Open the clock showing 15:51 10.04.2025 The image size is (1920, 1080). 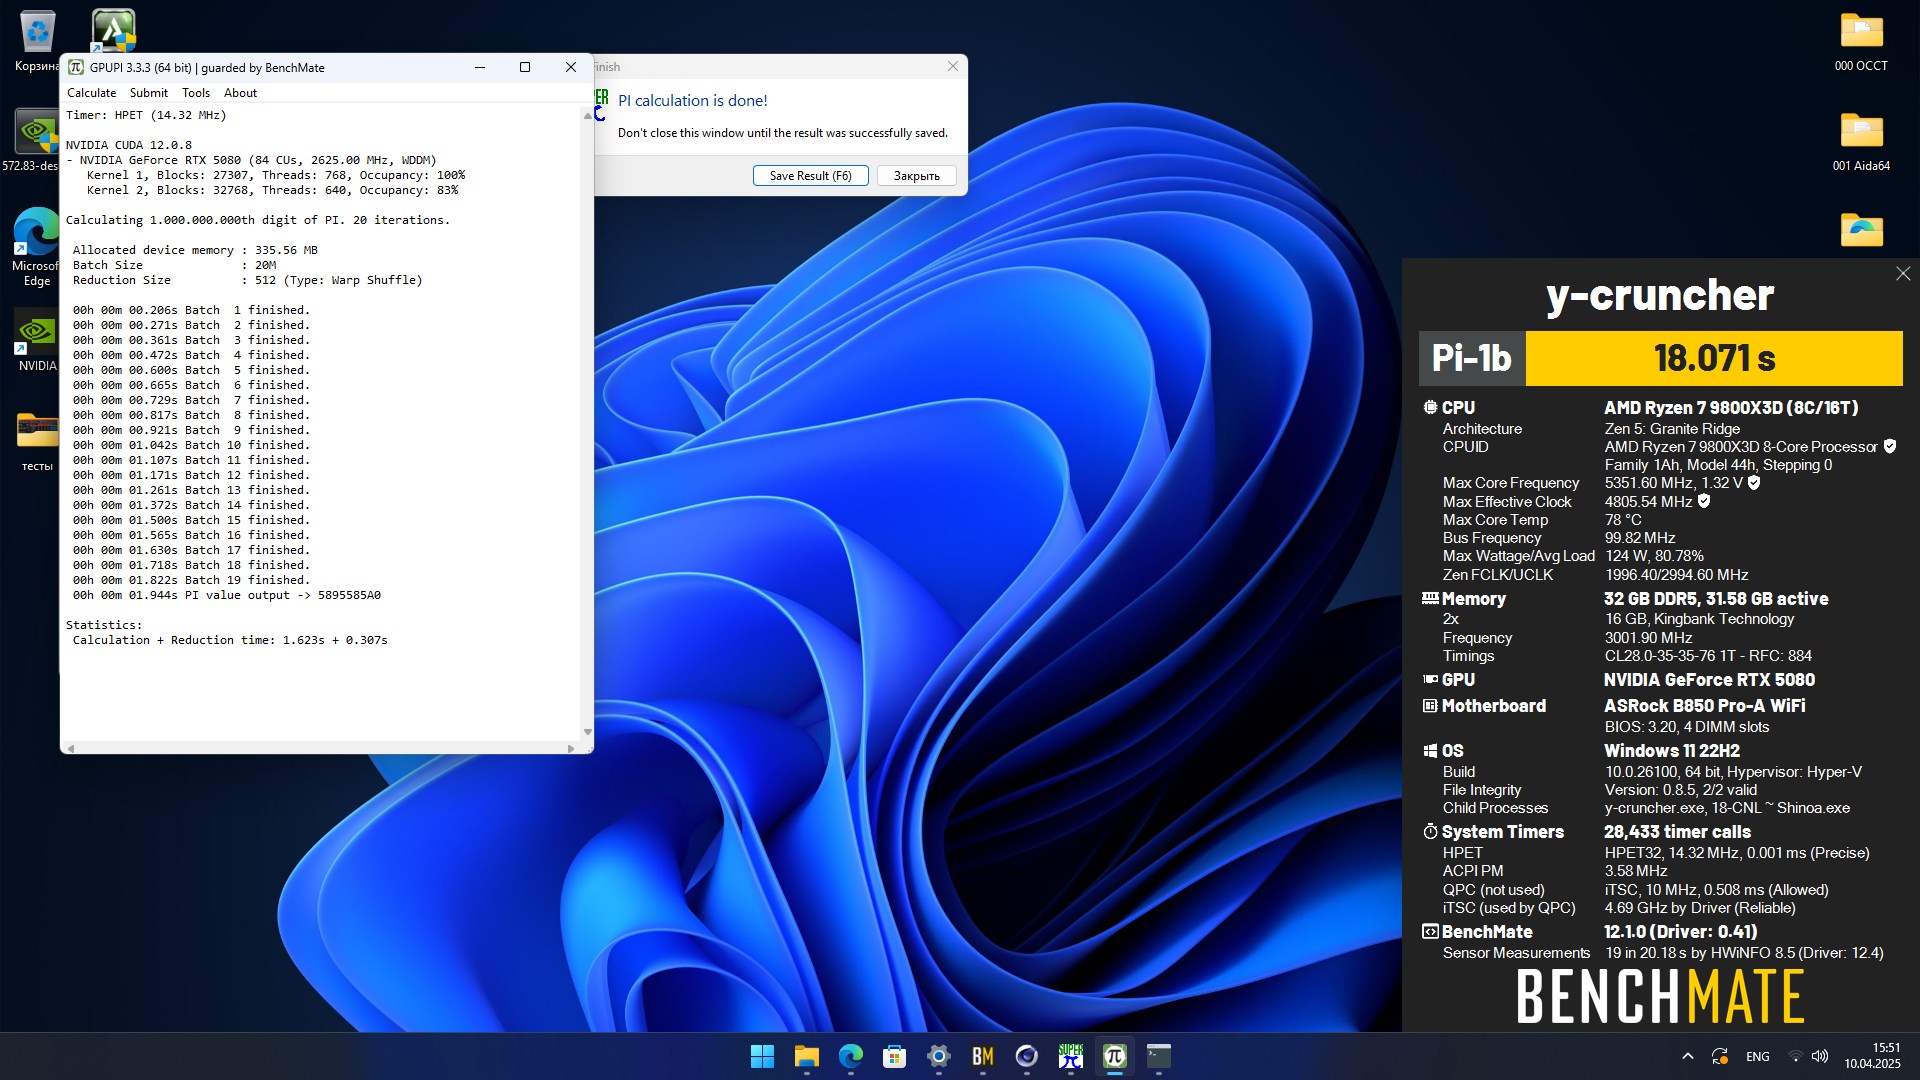coord(1872,1056)
